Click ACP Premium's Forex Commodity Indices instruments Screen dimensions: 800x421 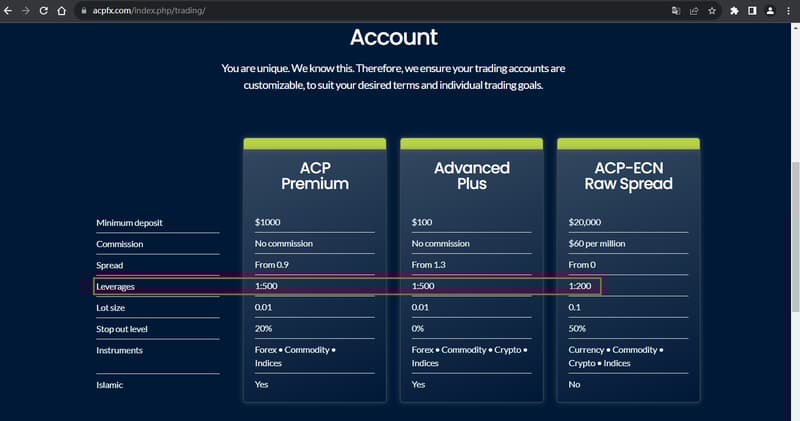coord(295,356)
